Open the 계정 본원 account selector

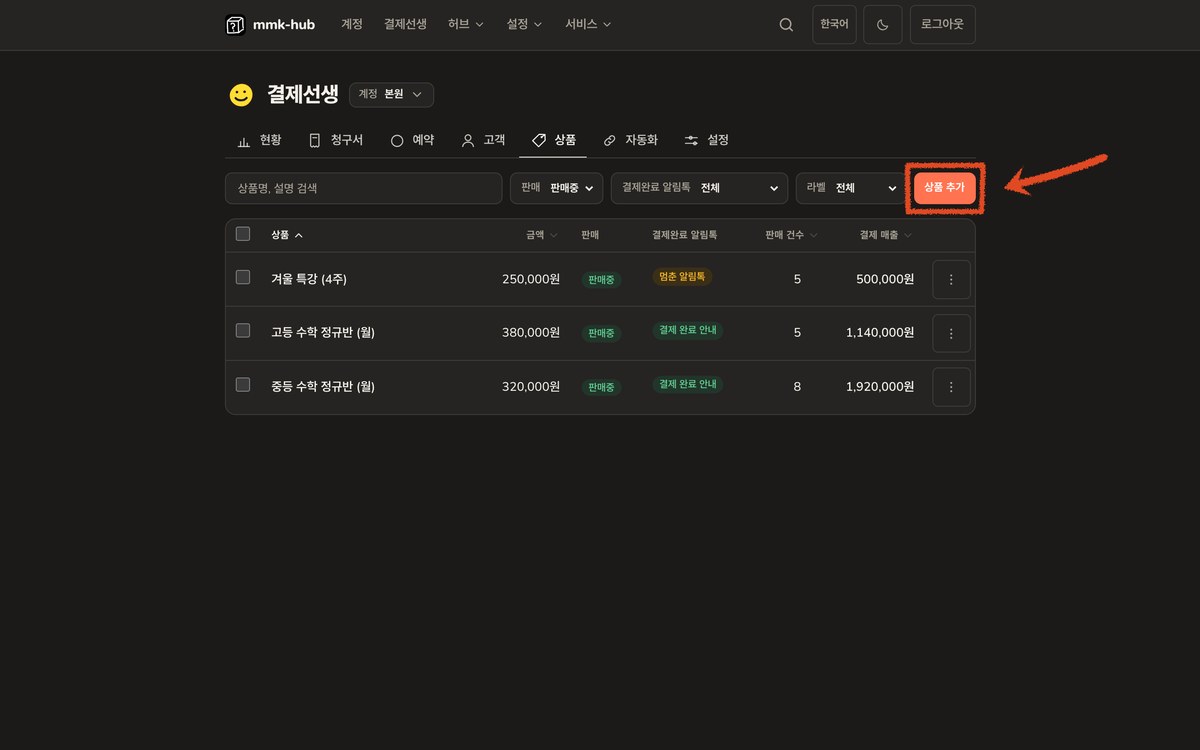click(x=391, y=94)
